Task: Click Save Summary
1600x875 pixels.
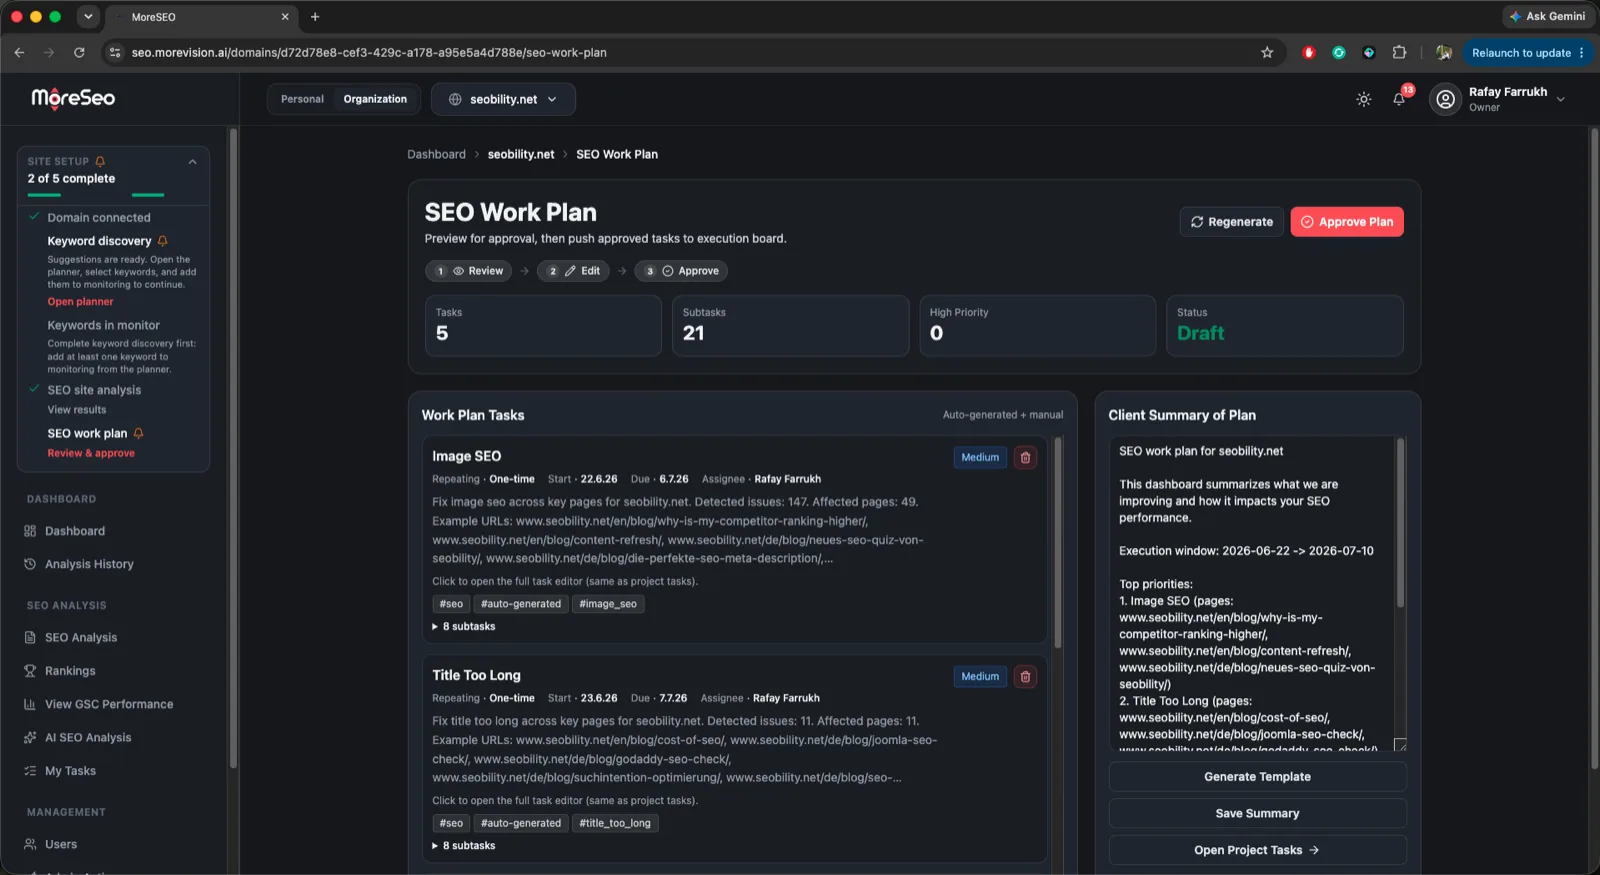Action: click(x=1257, y=814)
